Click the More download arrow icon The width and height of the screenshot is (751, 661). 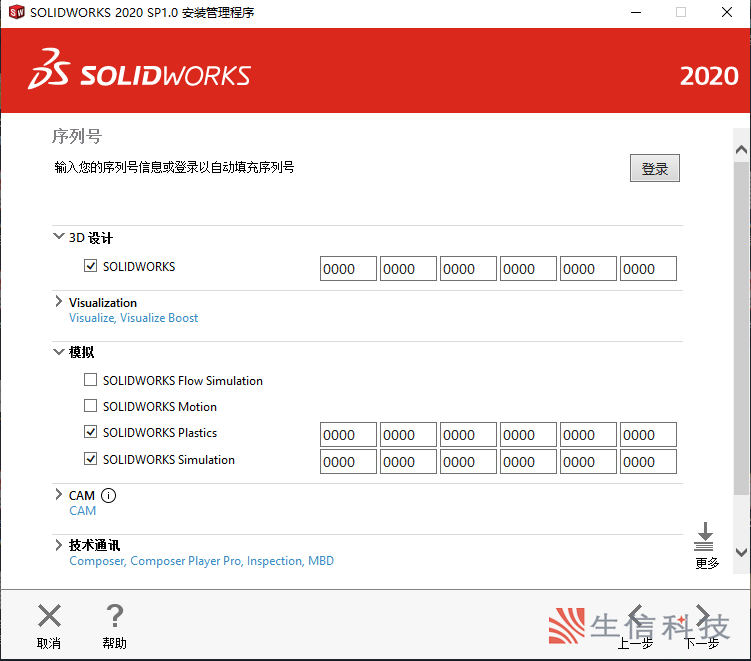coord(704,536)
